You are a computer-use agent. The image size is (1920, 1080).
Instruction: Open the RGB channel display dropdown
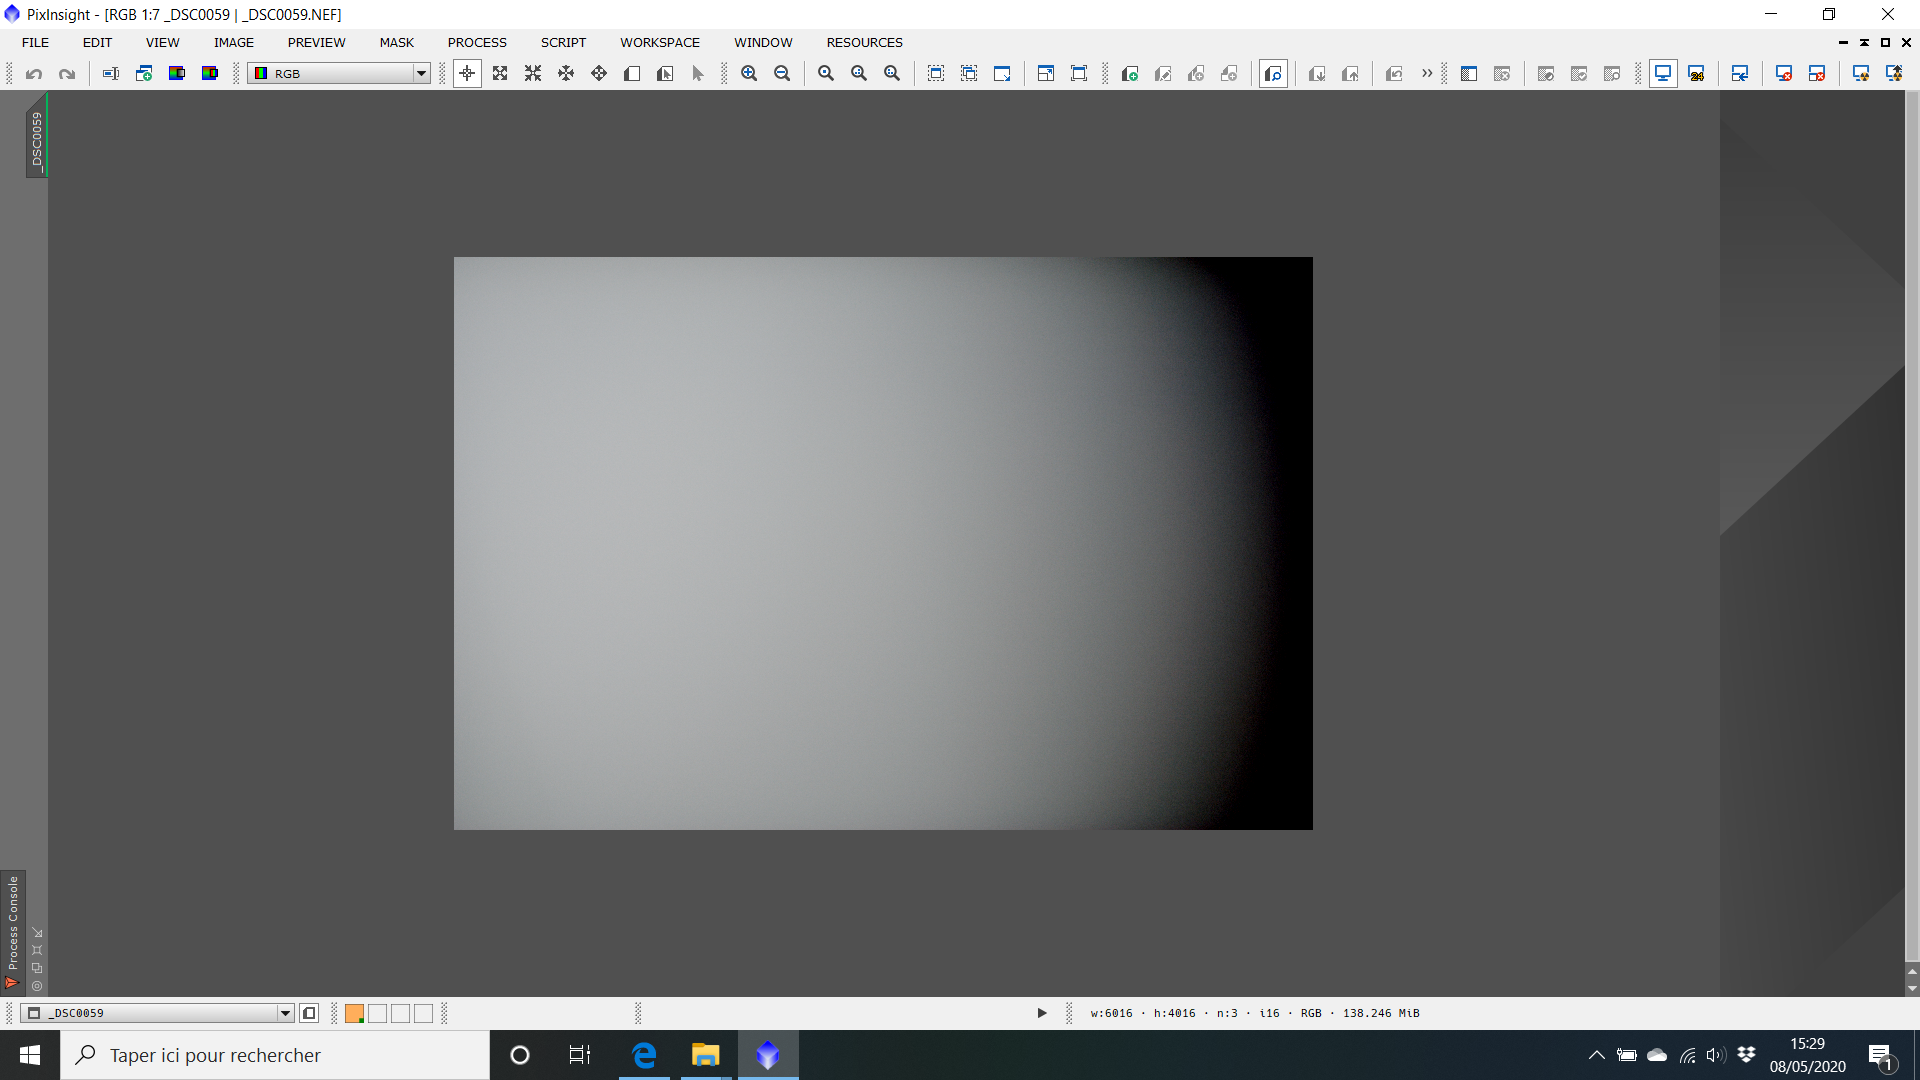[x=421, y=74]
